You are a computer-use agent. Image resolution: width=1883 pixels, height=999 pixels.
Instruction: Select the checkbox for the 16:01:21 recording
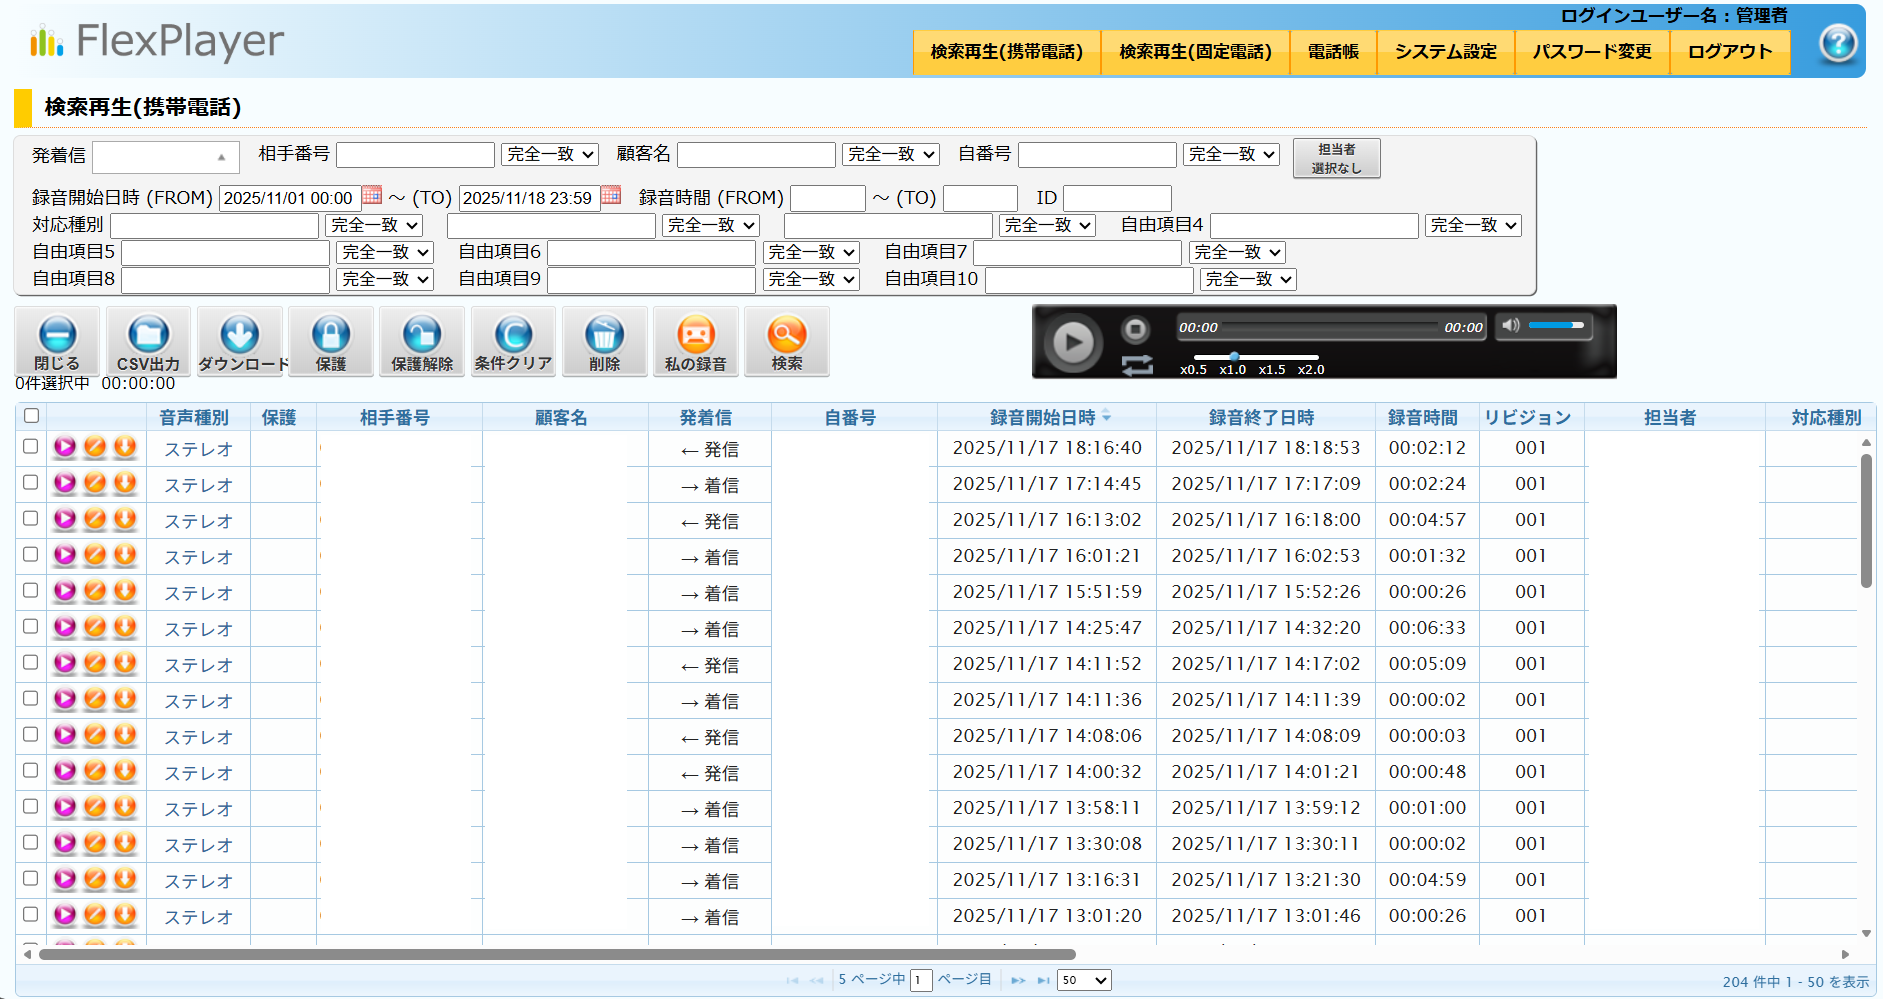[31, 555]
